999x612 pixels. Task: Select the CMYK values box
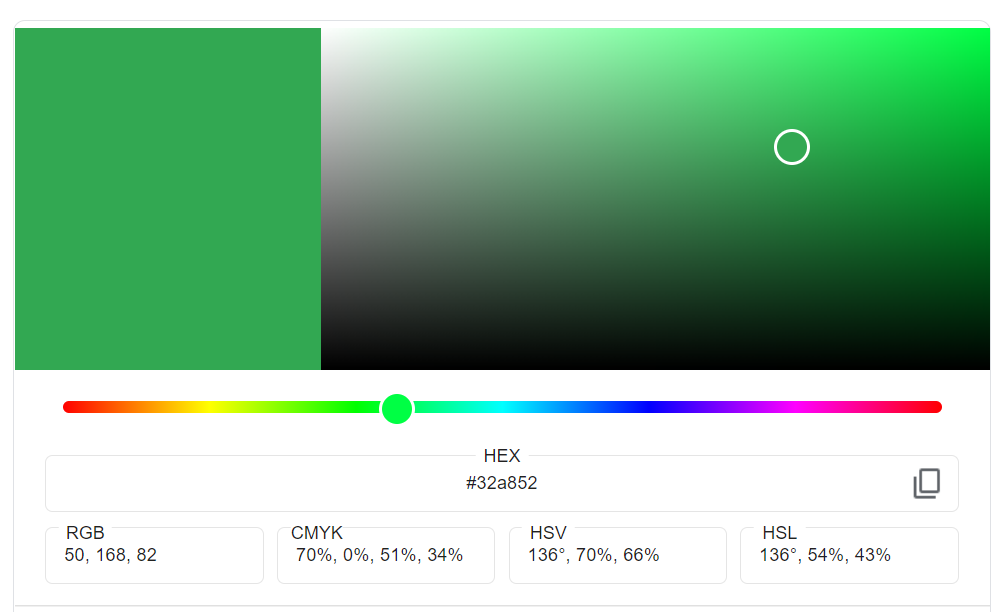click(386, 555)
